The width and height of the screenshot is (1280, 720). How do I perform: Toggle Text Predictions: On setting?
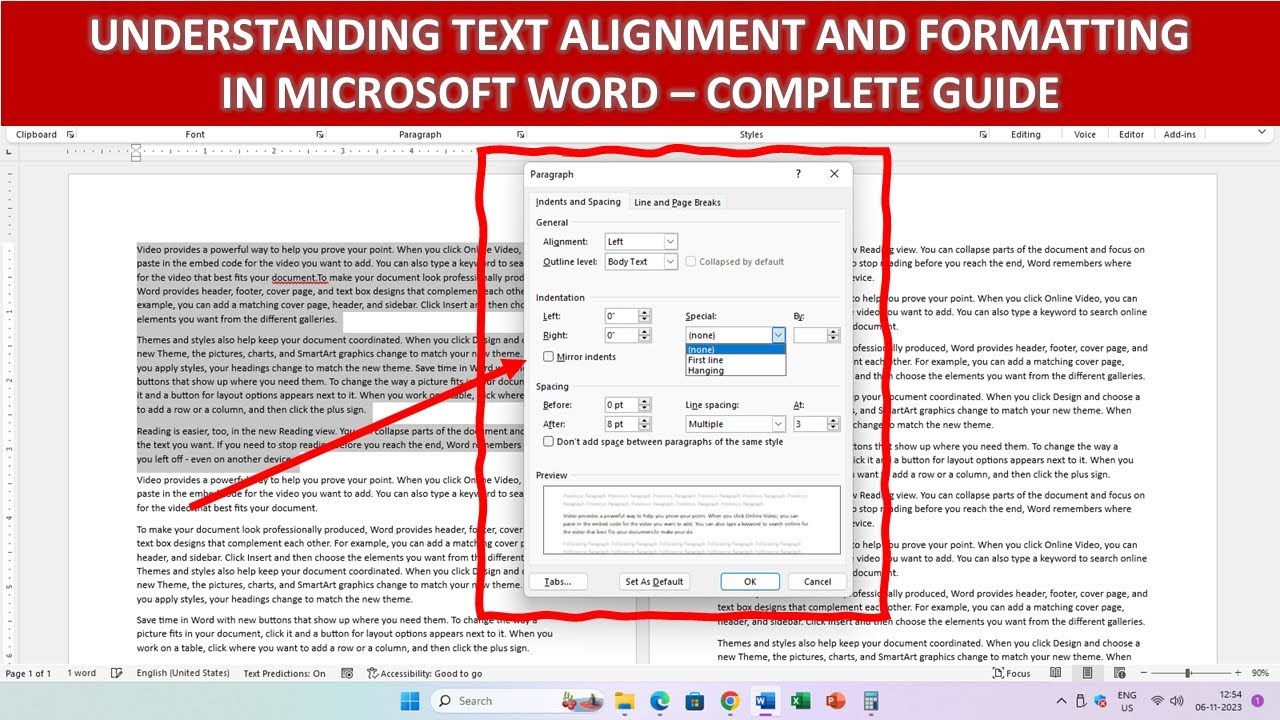click(x=284, y=673)
